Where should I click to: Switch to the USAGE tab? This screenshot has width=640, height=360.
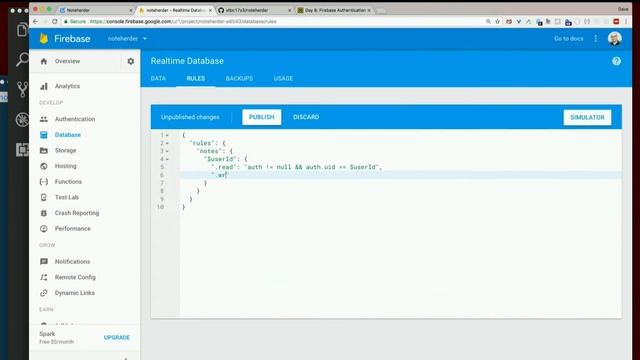(283, 78)
